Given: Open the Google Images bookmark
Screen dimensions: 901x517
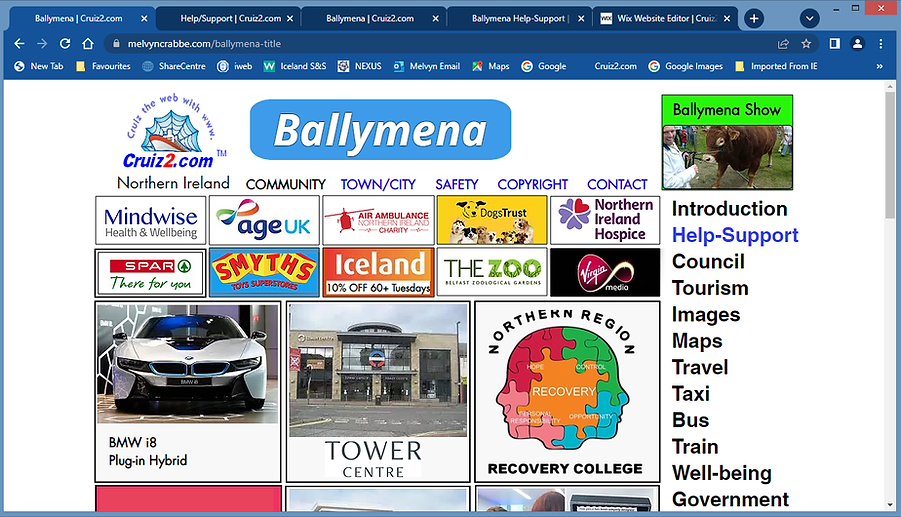Looking at the screenshot, I should (686, 66).
